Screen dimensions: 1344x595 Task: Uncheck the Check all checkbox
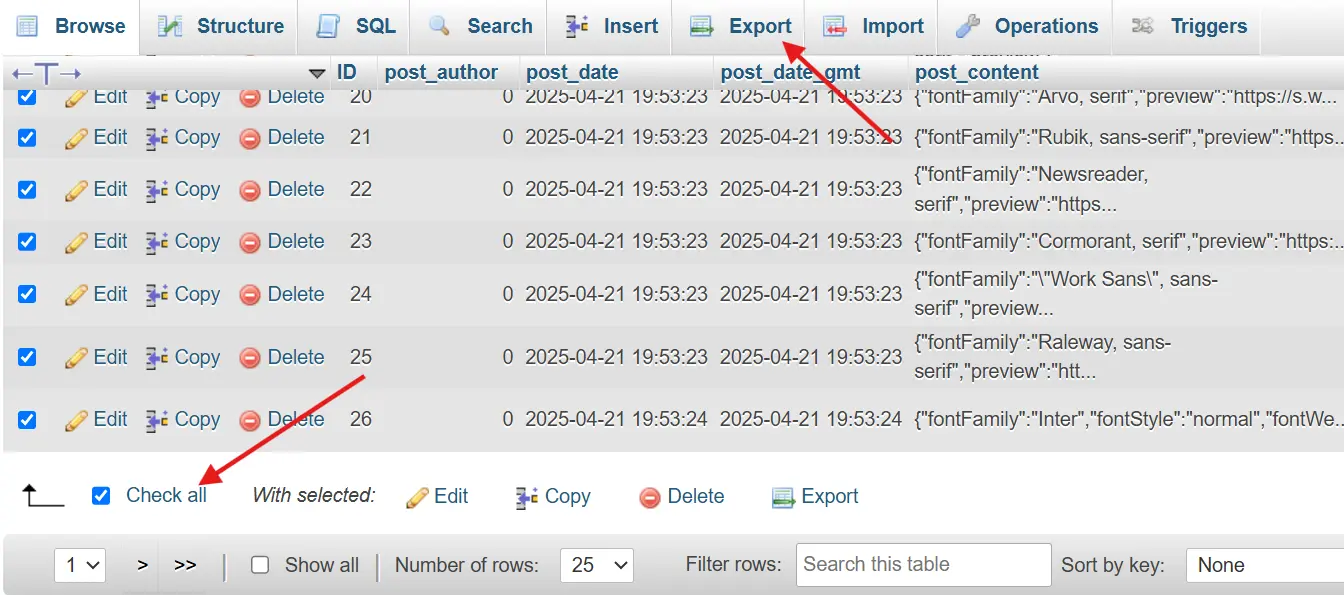click(101, 496)
